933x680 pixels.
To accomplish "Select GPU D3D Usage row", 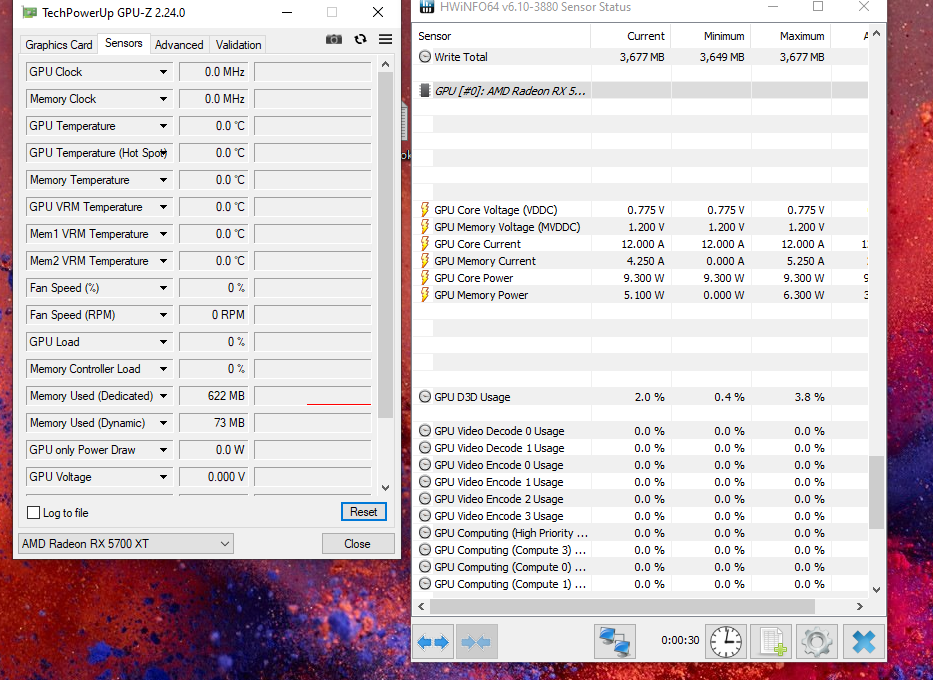I will click(x=640, y=397).
